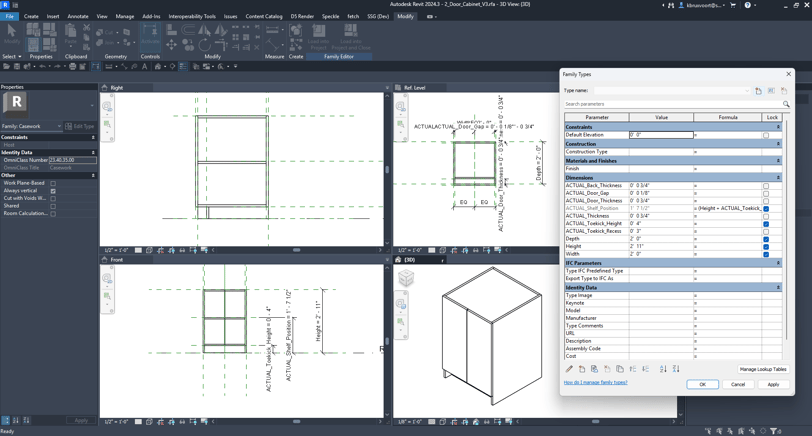
Task: Collapse the Dimensions group in Family Types
Action: click(x=778, y=178)
